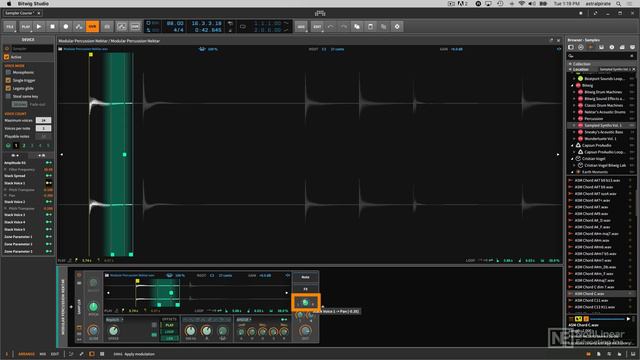
Task: Switch to ARRANGE view
Action: (26, 354)
